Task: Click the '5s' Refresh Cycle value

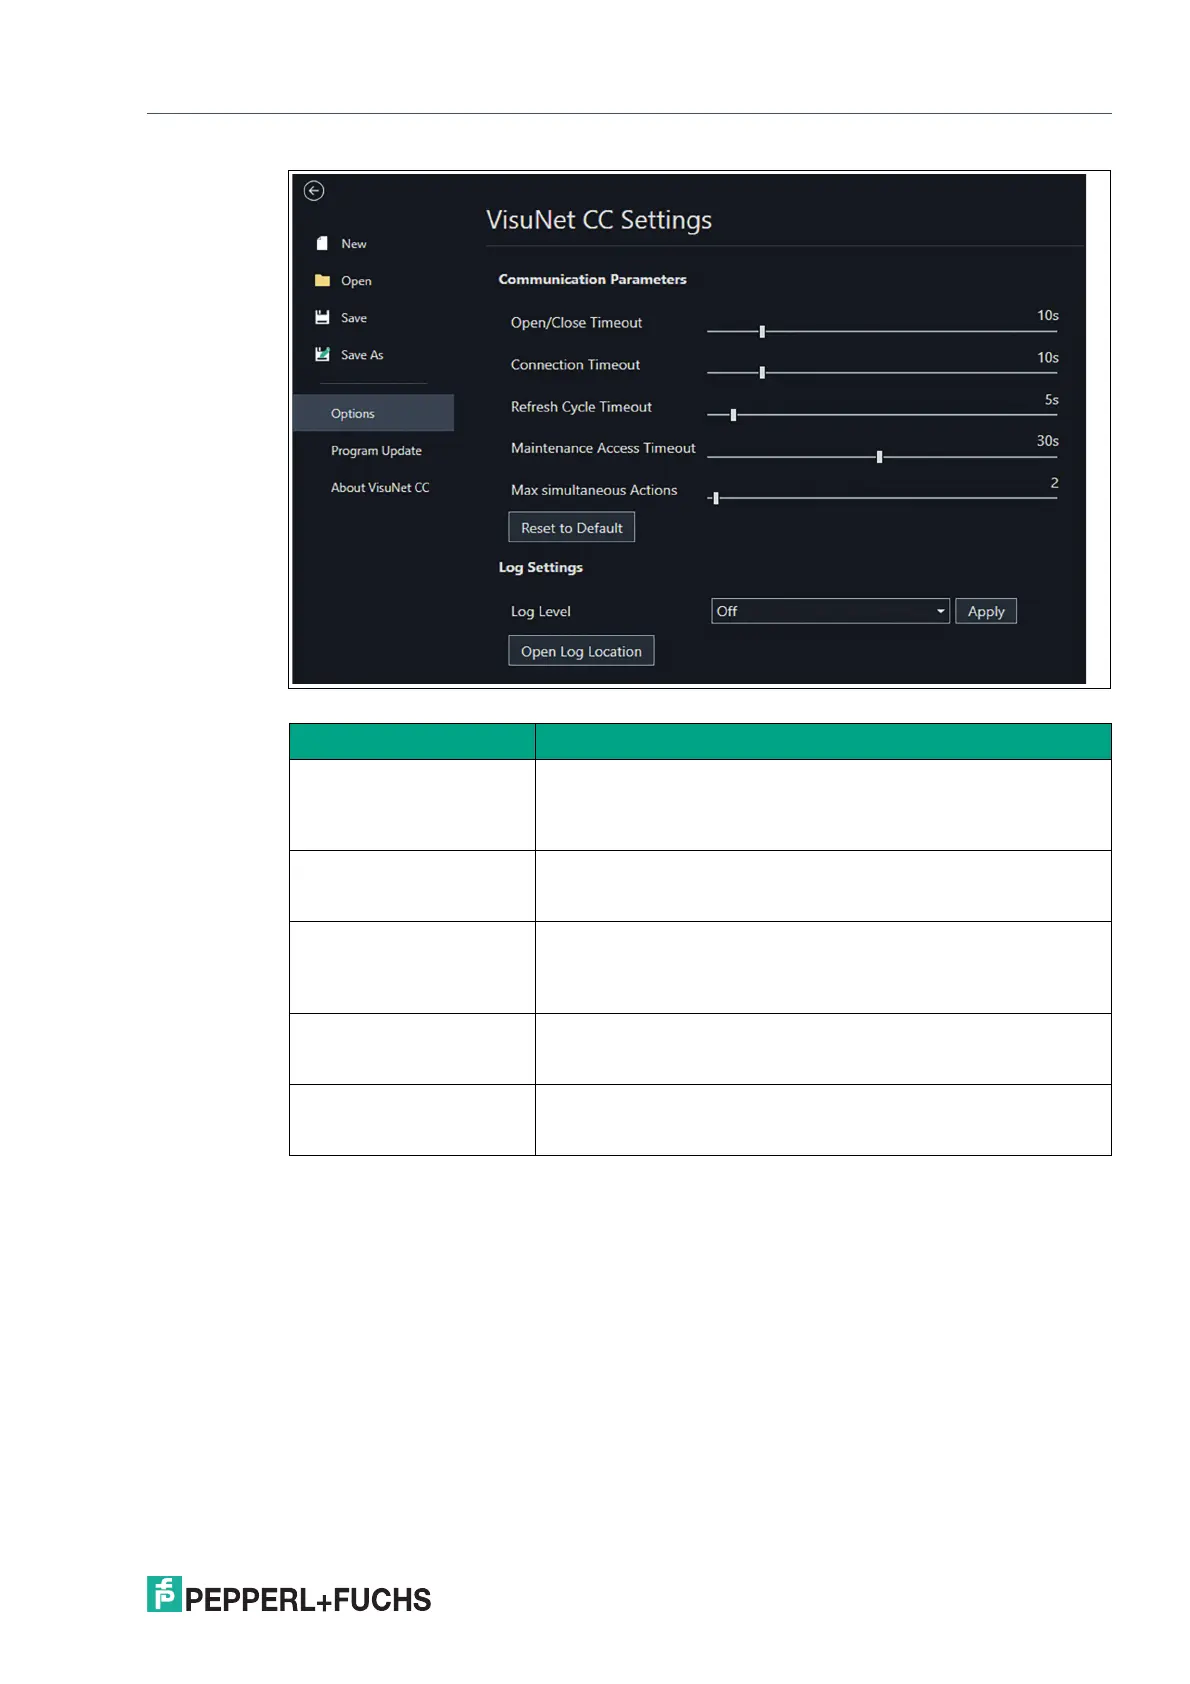Action: pos(1051,400)
